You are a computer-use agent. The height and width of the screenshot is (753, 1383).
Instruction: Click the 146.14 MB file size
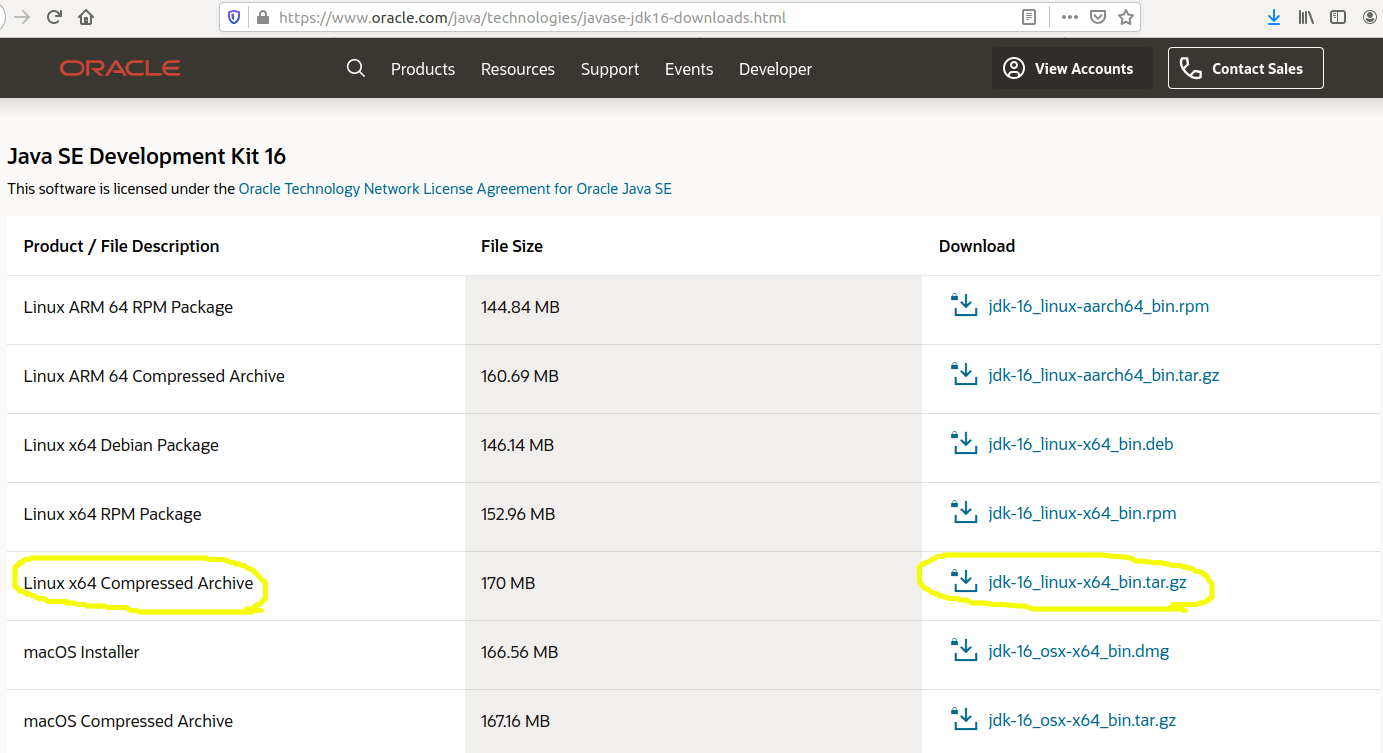(517, 445)
